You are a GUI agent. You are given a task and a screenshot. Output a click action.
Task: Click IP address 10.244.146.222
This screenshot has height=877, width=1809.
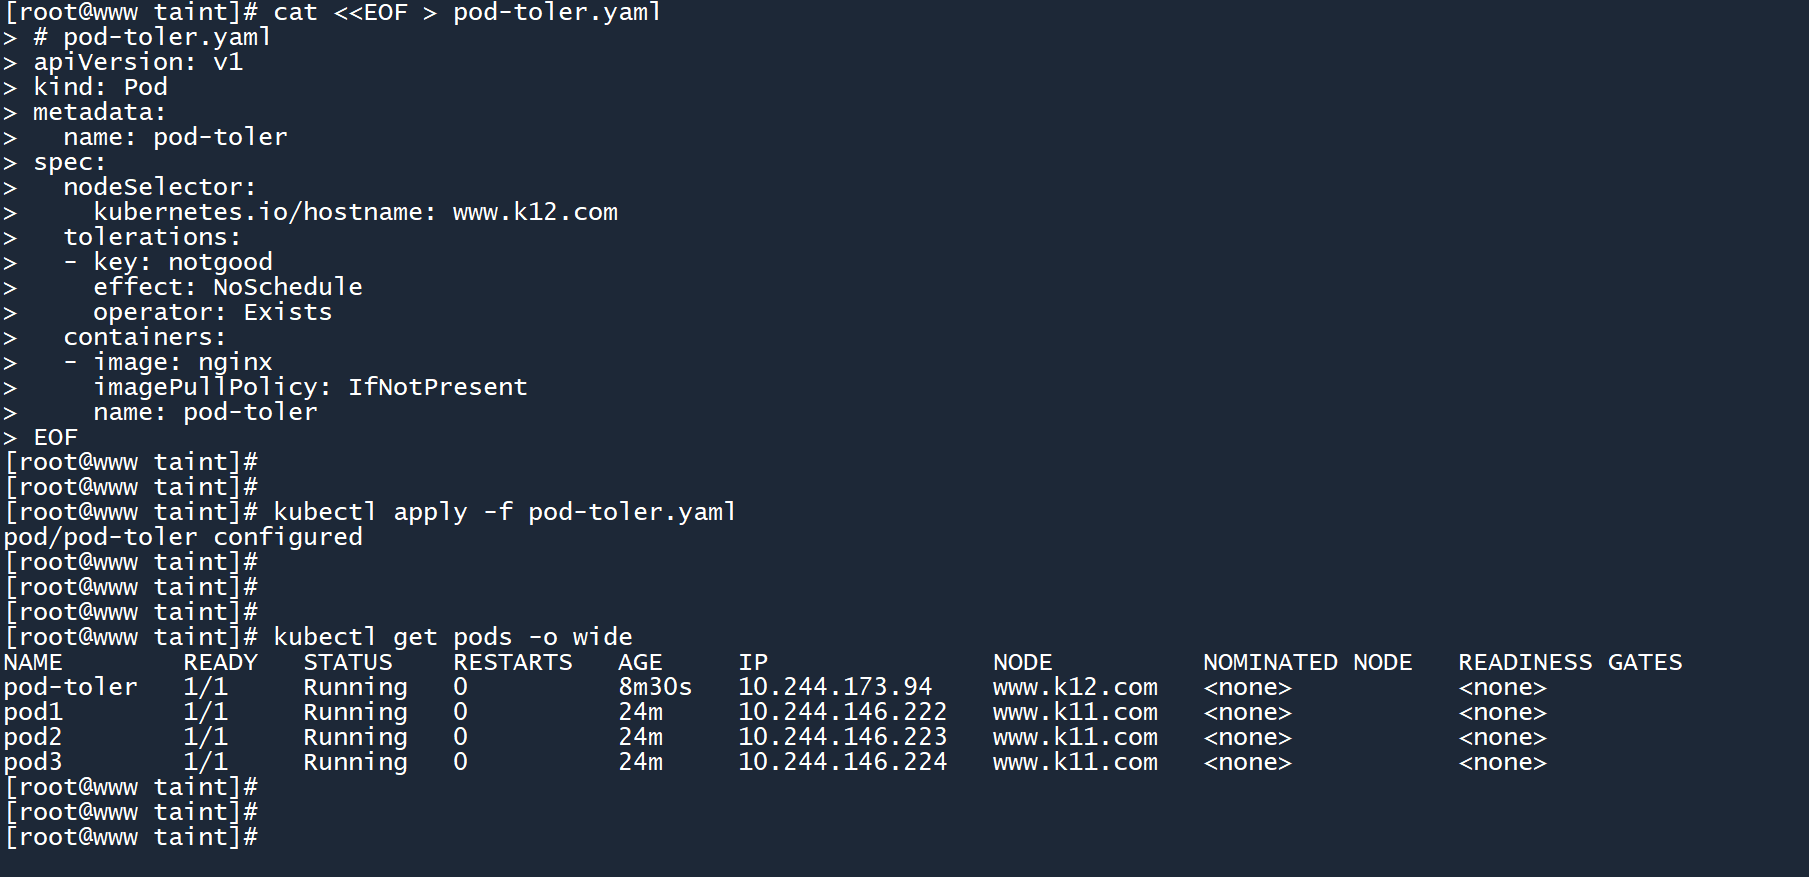pyautogui.click(x=842, y=713)
